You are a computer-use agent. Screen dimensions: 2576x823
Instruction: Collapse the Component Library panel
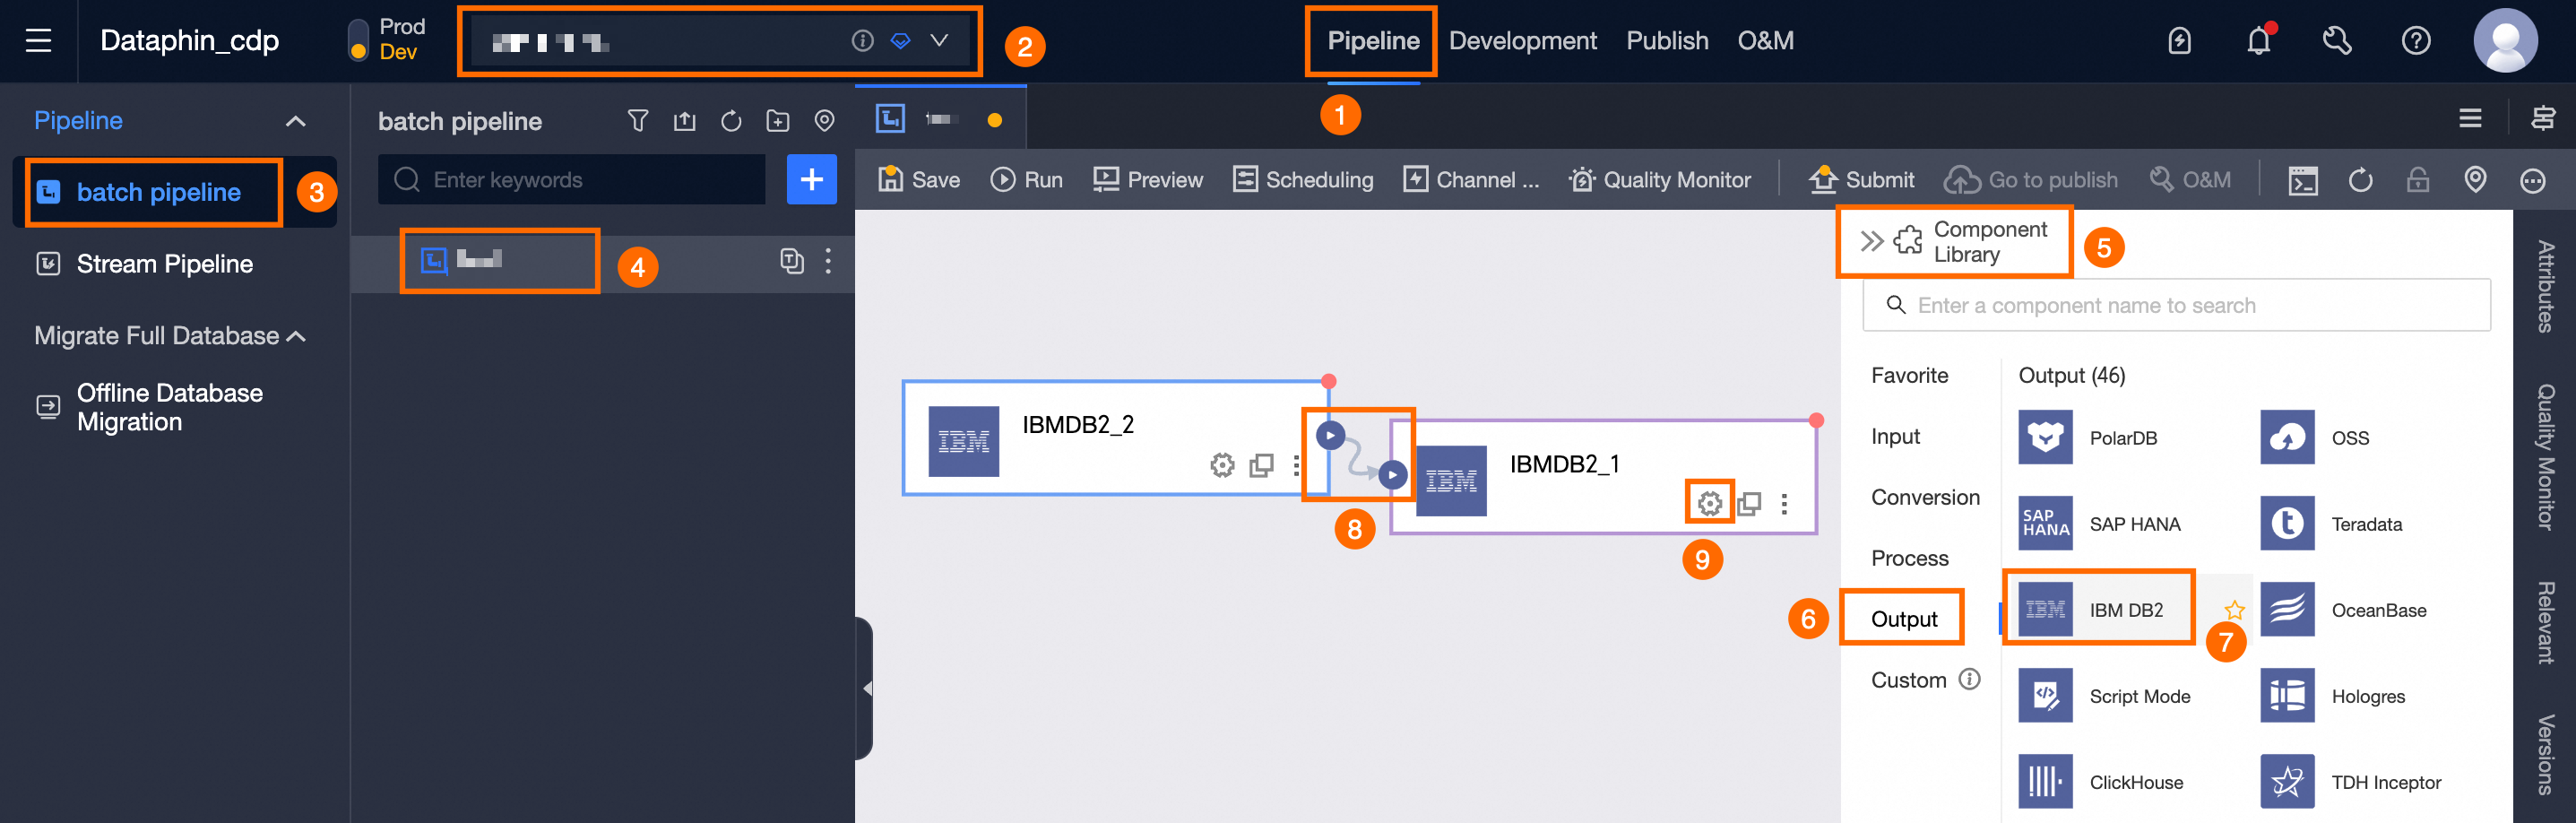coord(1871,241)
